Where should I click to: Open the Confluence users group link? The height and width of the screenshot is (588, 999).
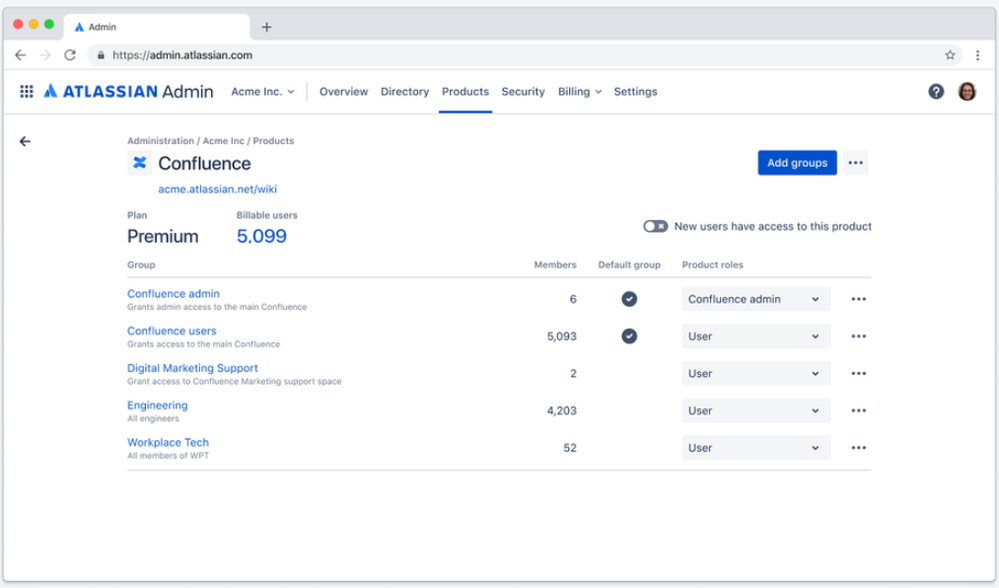click(171, 331)
